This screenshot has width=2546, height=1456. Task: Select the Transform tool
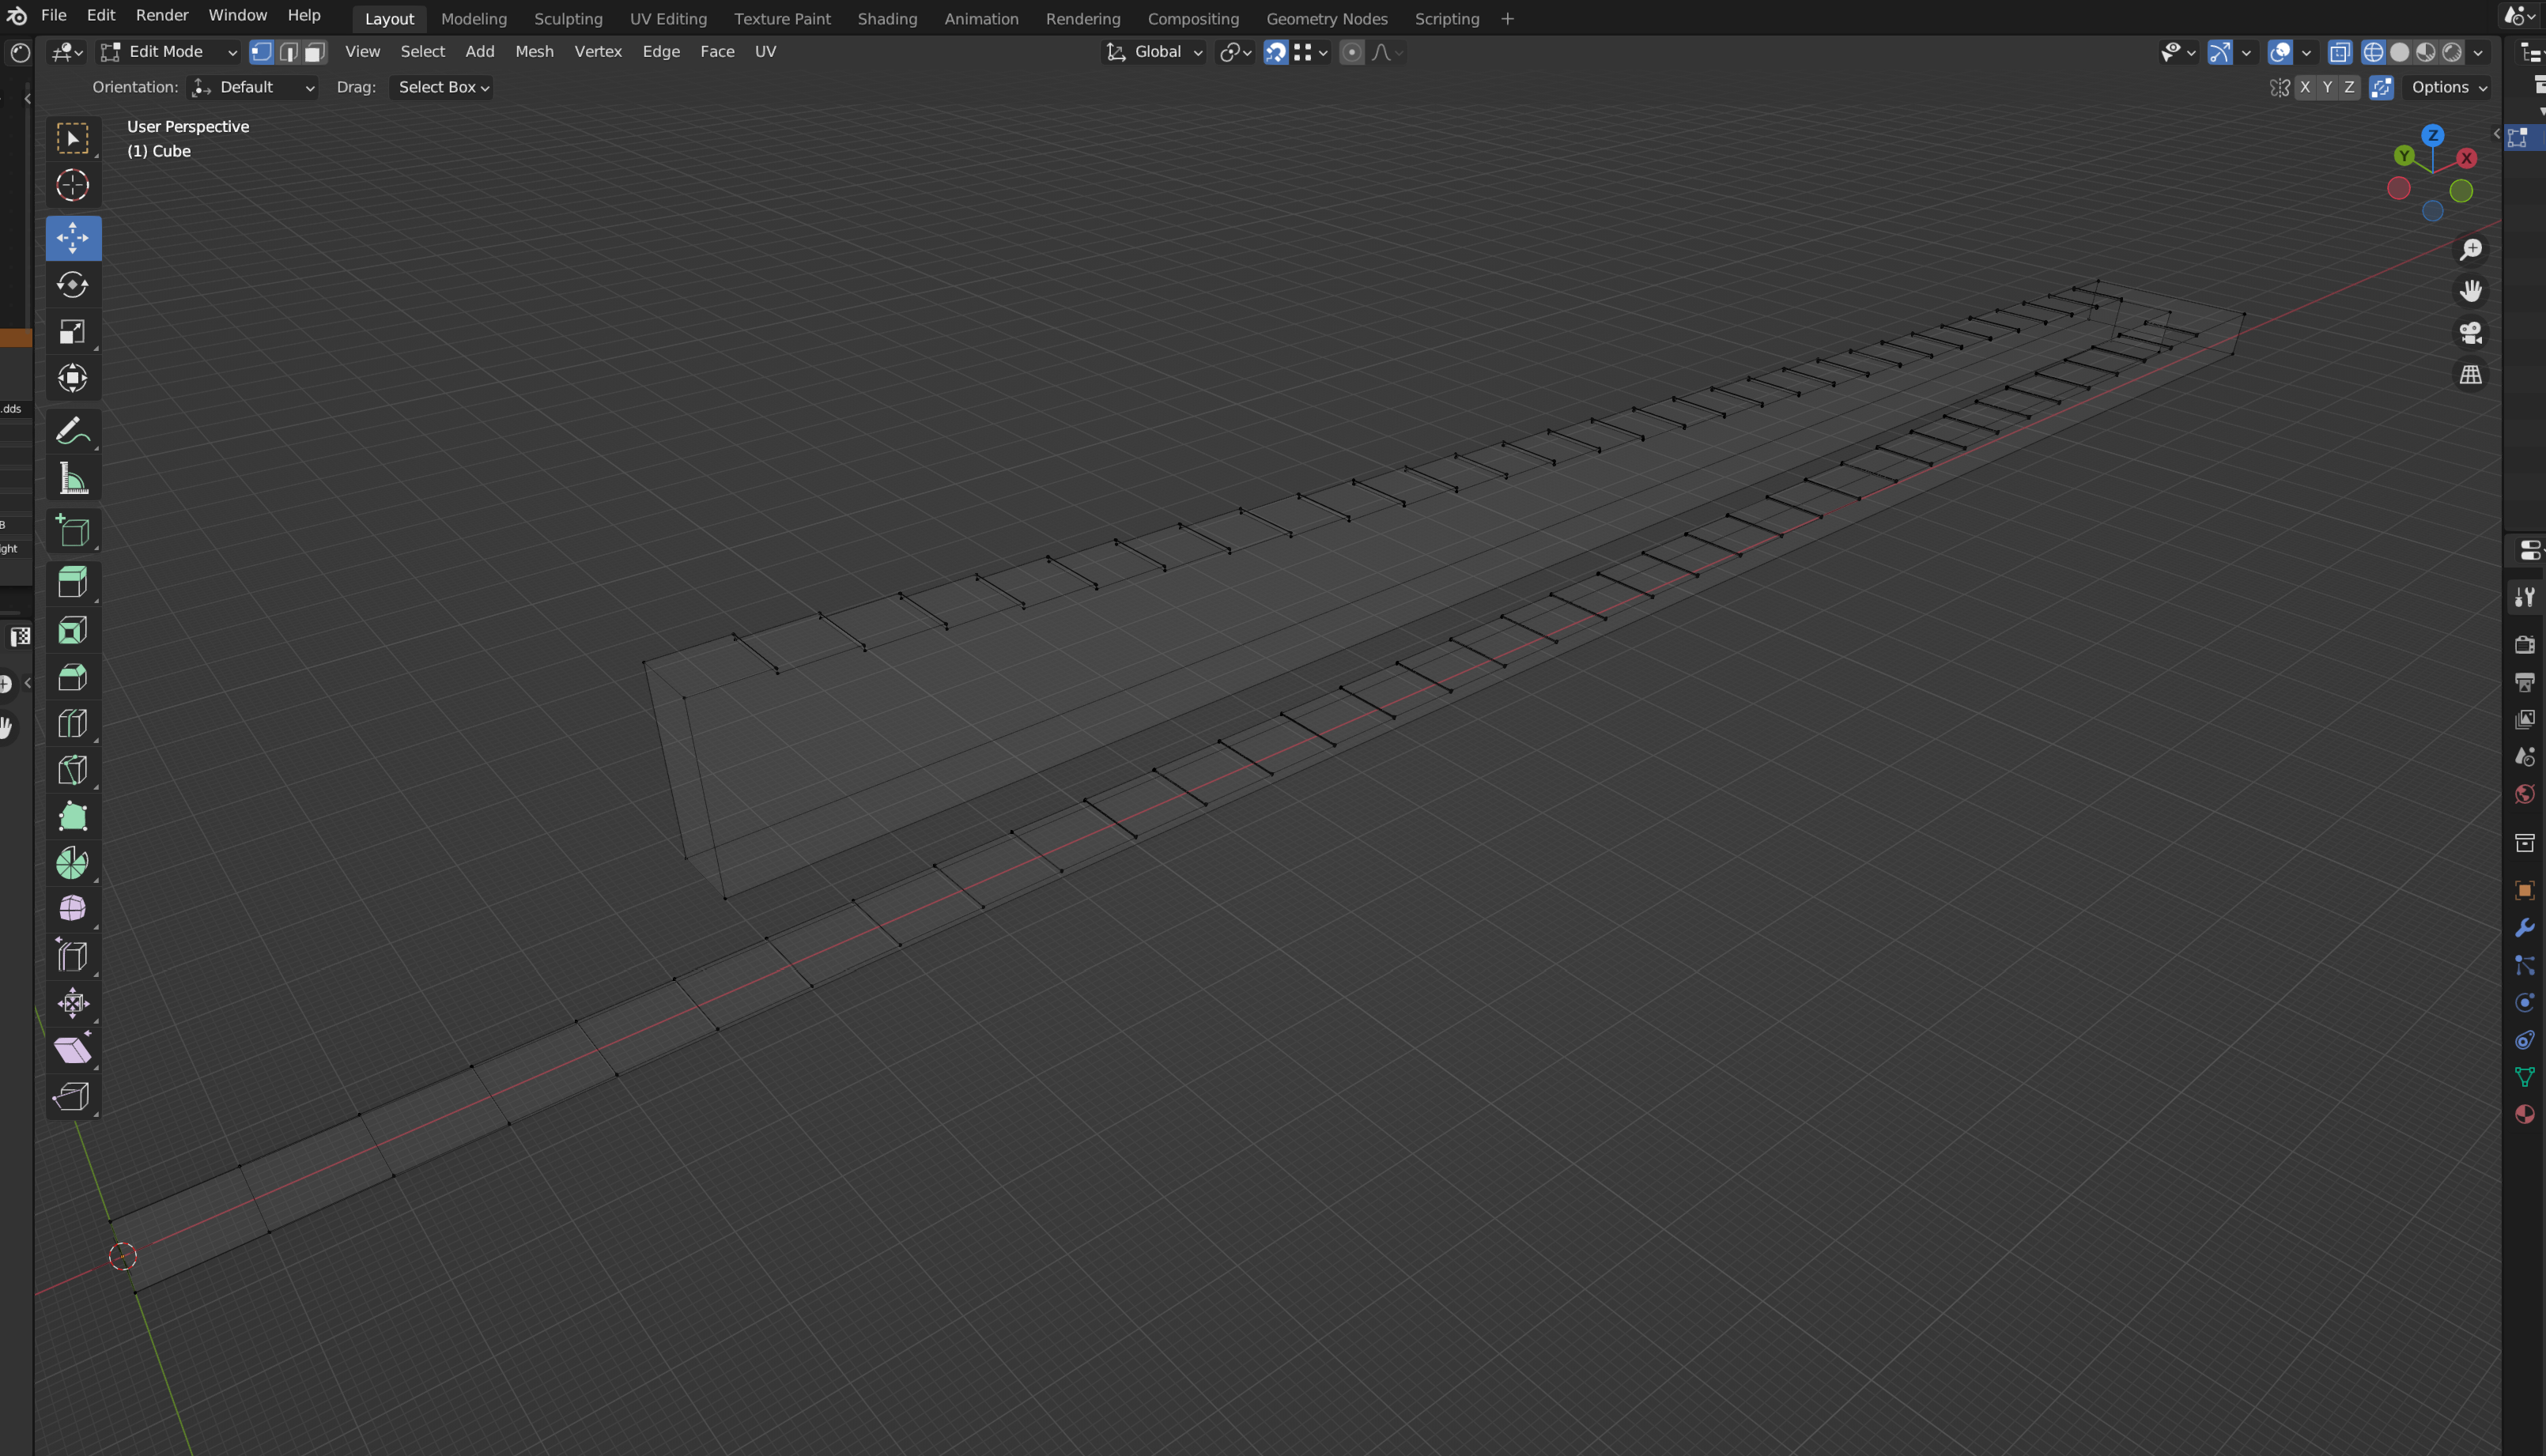(72, 378)
